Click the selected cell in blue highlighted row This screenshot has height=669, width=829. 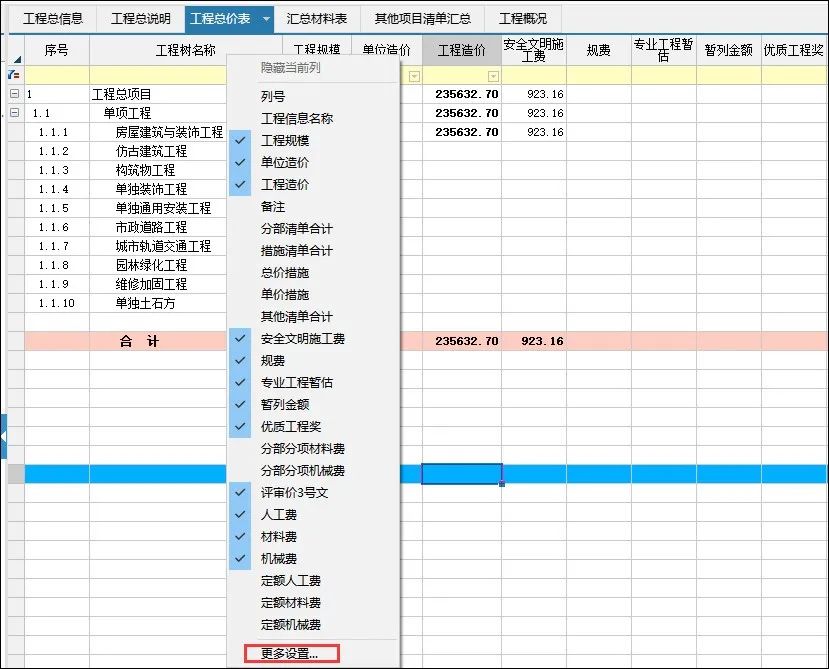click(461, 474)
